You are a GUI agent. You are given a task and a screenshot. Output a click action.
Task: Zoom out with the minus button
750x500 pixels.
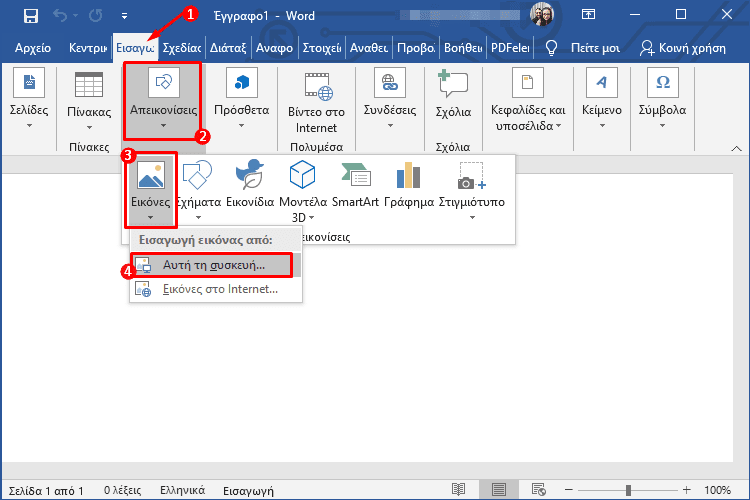point(569,489)
